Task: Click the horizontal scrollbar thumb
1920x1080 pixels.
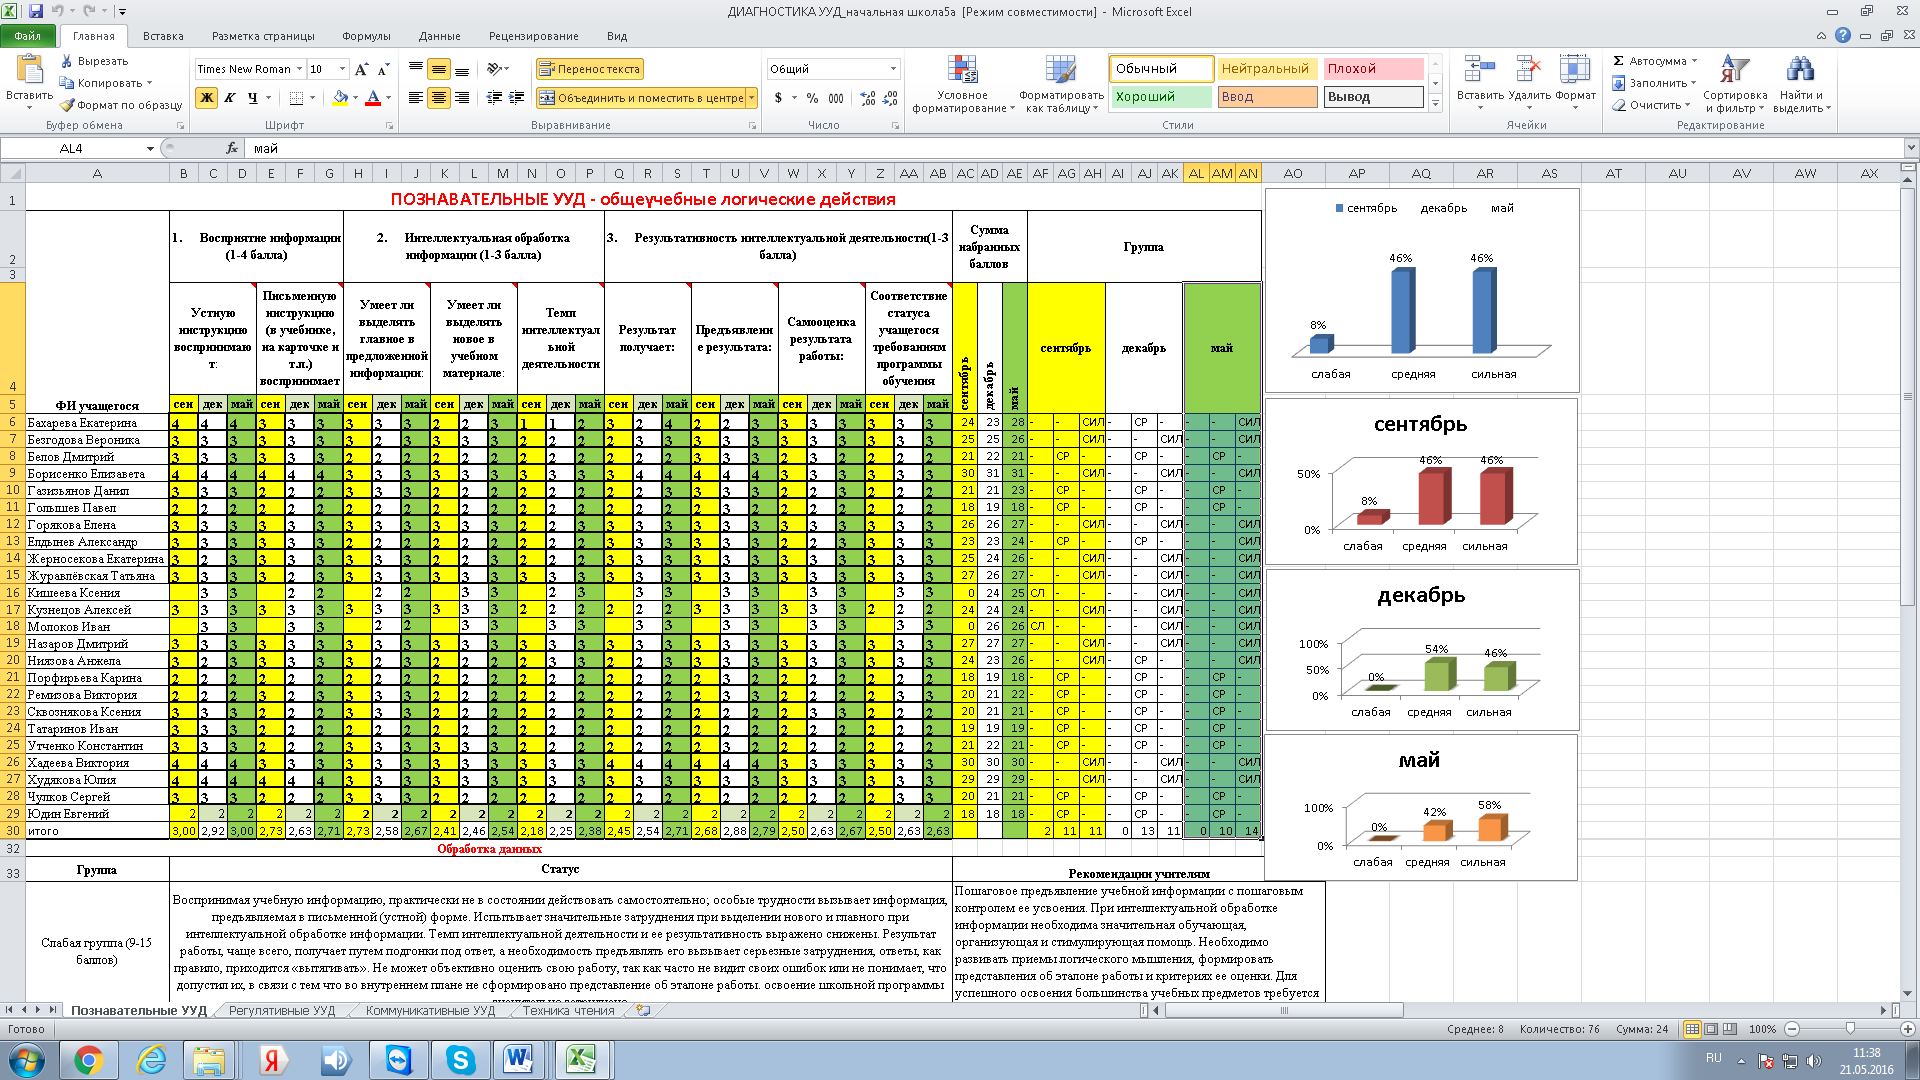Action: click(1284, 1011)
